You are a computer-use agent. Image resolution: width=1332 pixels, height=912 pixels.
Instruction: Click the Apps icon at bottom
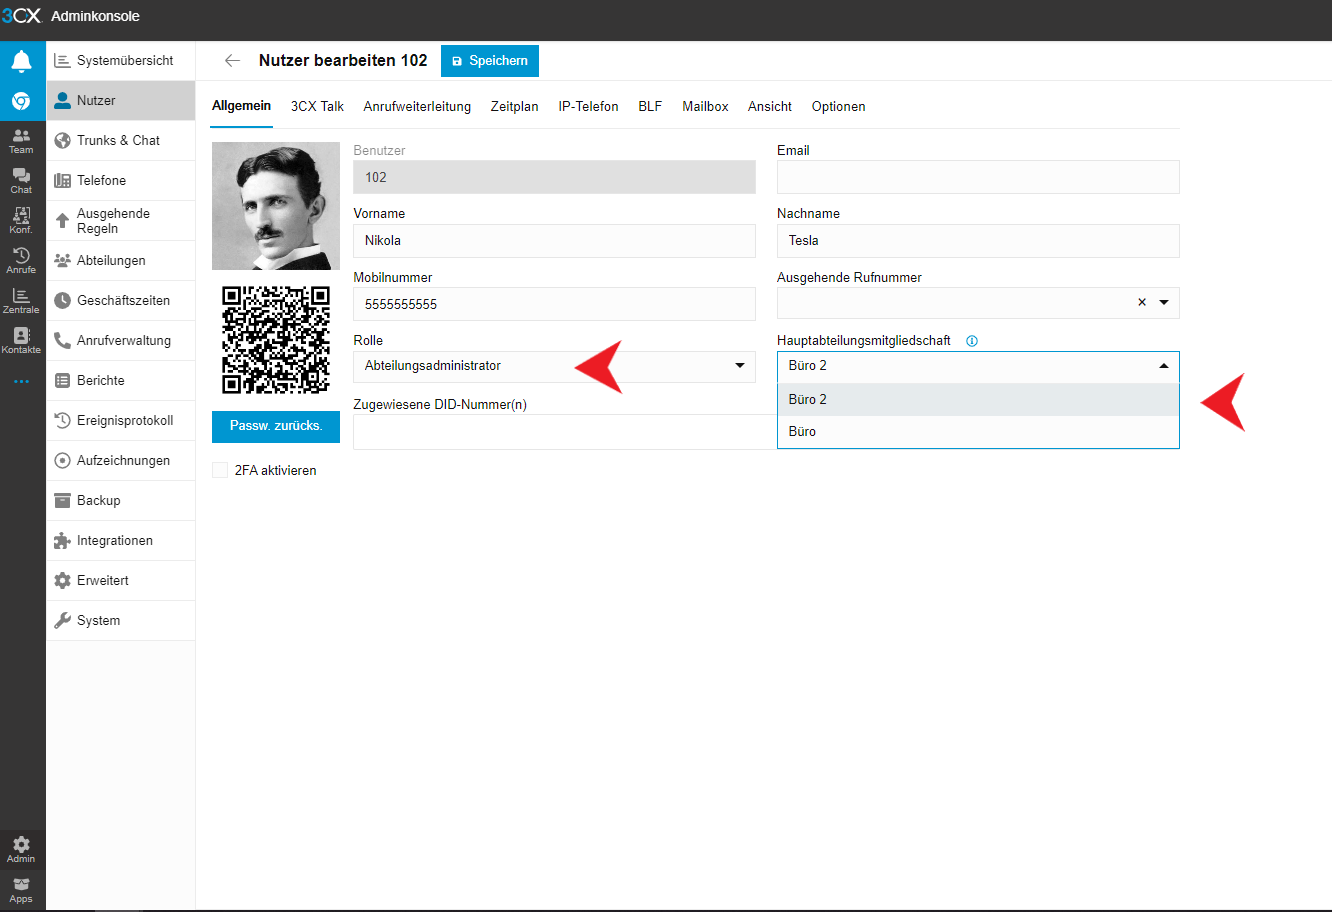pos(21,889)
